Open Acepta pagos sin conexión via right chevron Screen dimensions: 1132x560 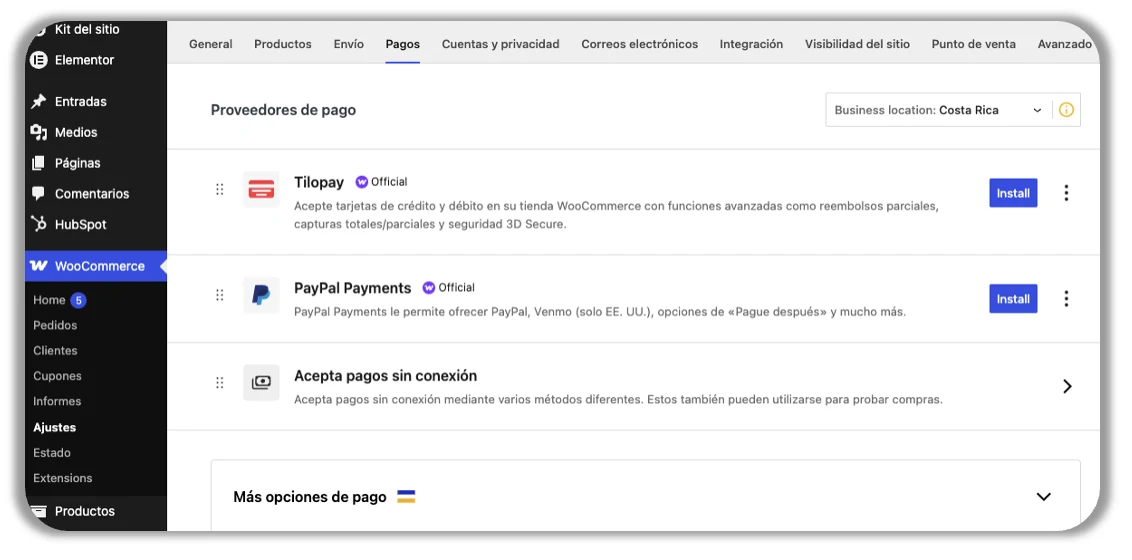[1067, 386]
